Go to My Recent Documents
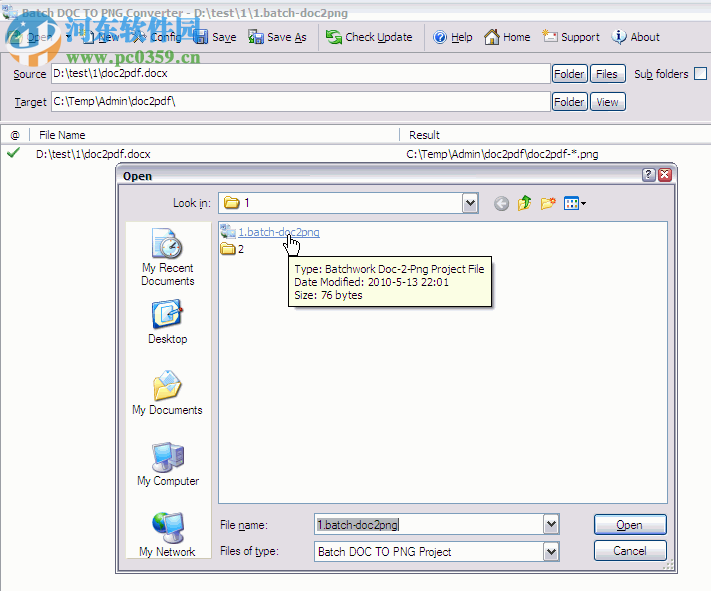711x591 pixels. pos(167,257)
